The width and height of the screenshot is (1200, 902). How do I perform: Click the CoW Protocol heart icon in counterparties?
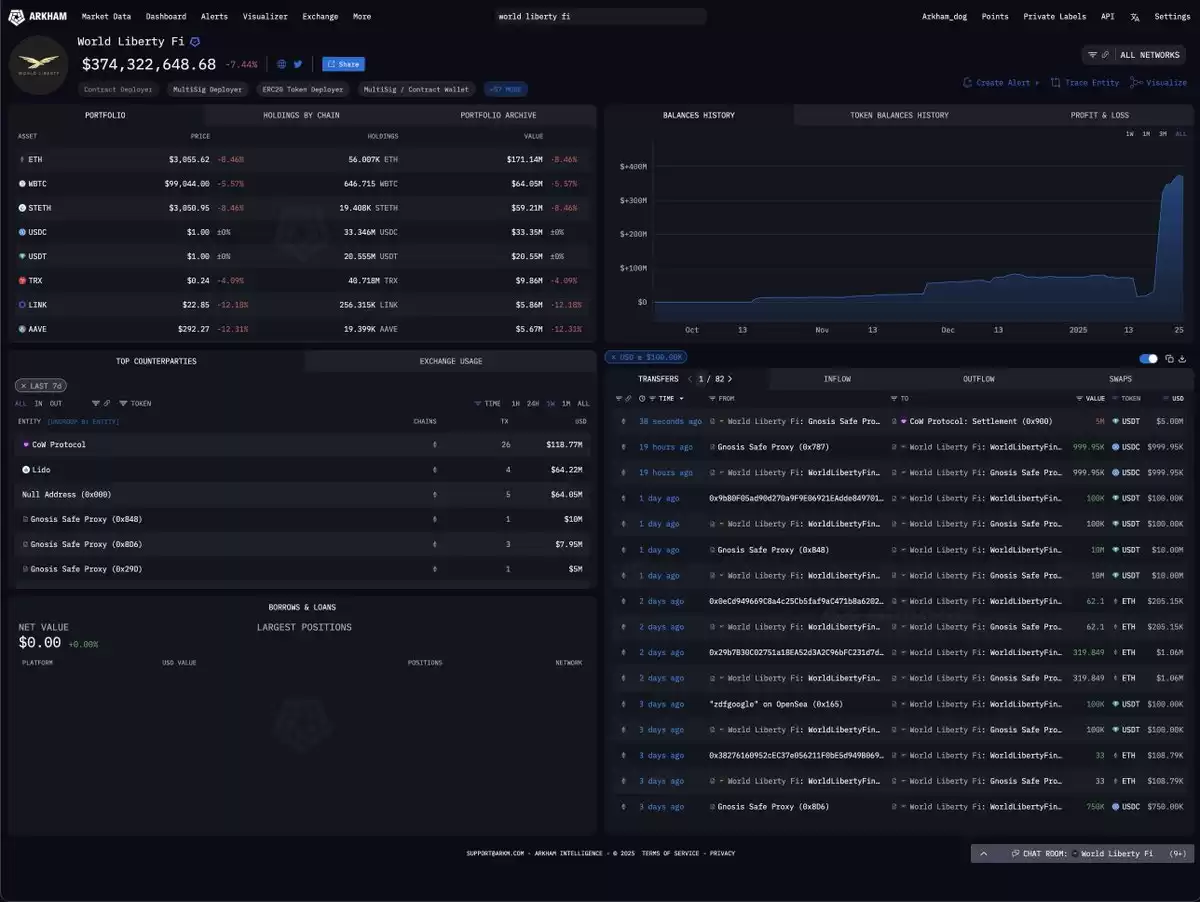(x=26, y=444)
